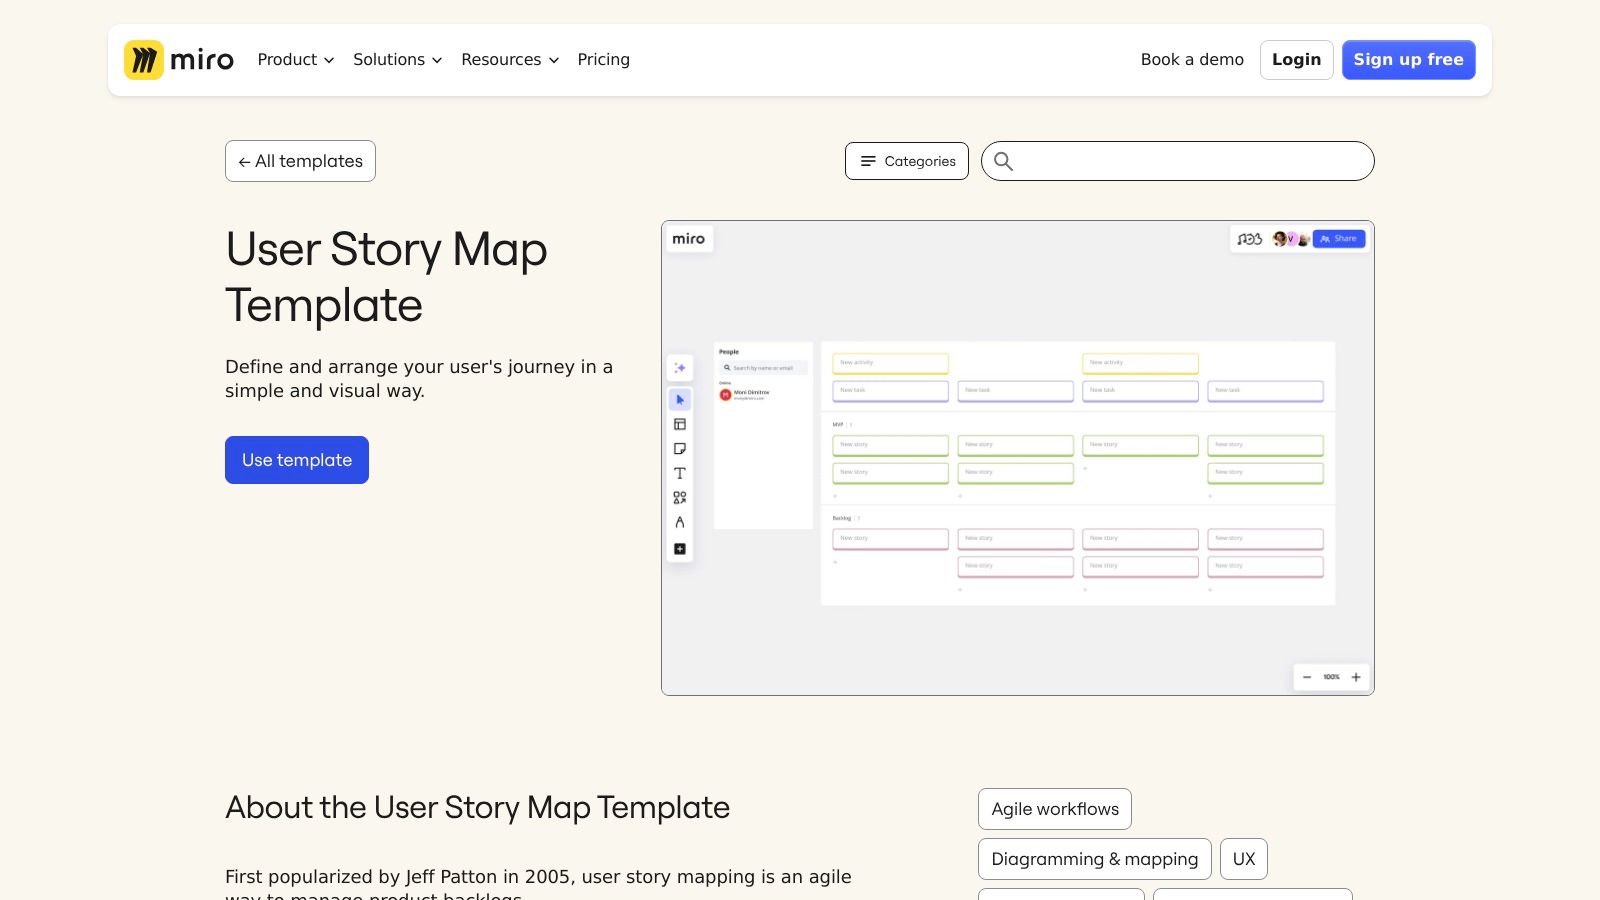Click the board preview thumbnail image
Screen dimensions: 1600x900
tap(1017, 458)
